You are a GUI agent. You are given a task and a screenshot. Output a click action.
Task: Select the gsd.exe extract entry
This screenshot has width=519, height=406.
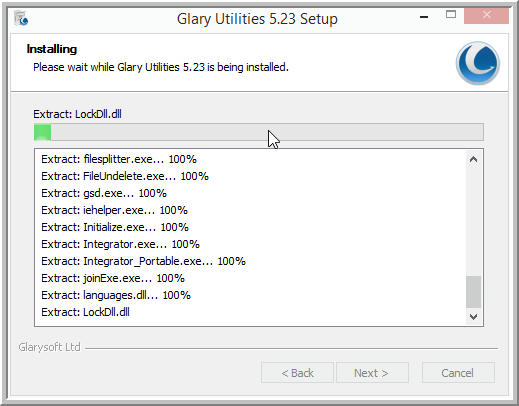click(104, 193)
